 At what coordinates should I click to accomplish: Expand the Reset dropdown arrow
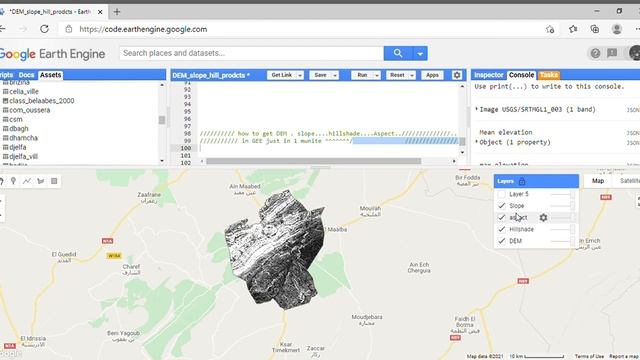pyautogui.click(x=412, y=75)
